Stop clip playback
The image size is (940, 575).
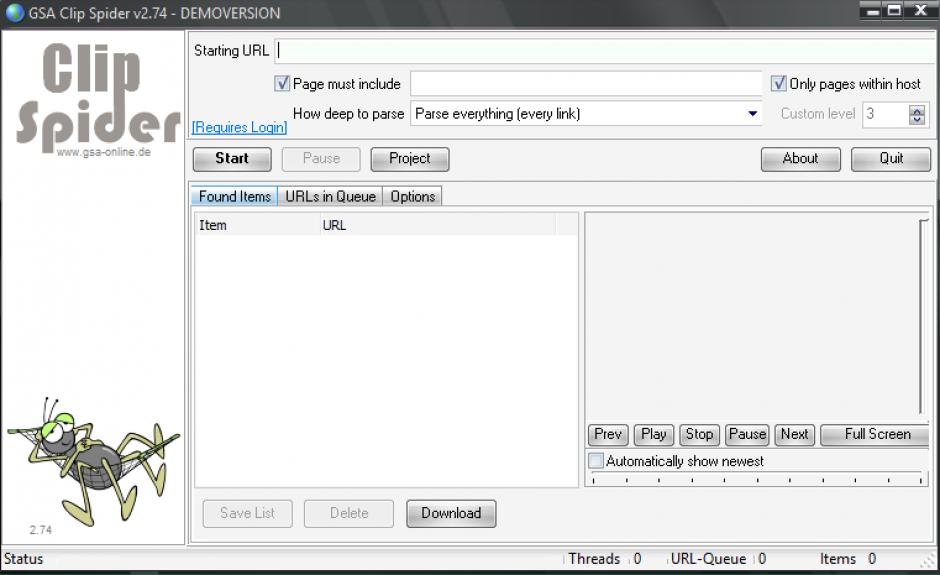pyautogui.click(x=700, y=434)
